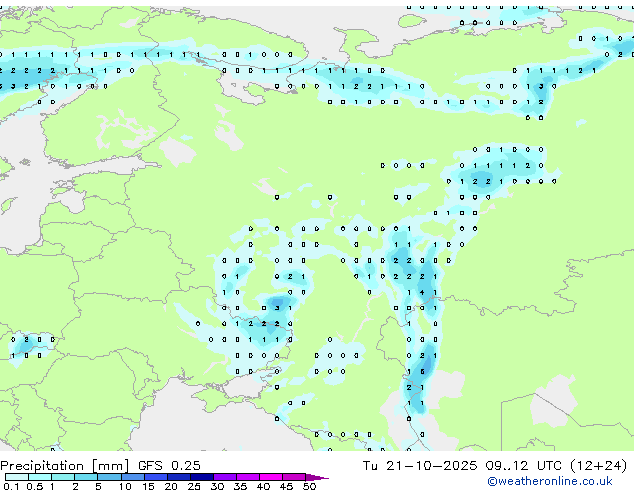Click the 'GFS 0.25' model label
The image size is (634, 490).
click(169, 466)
